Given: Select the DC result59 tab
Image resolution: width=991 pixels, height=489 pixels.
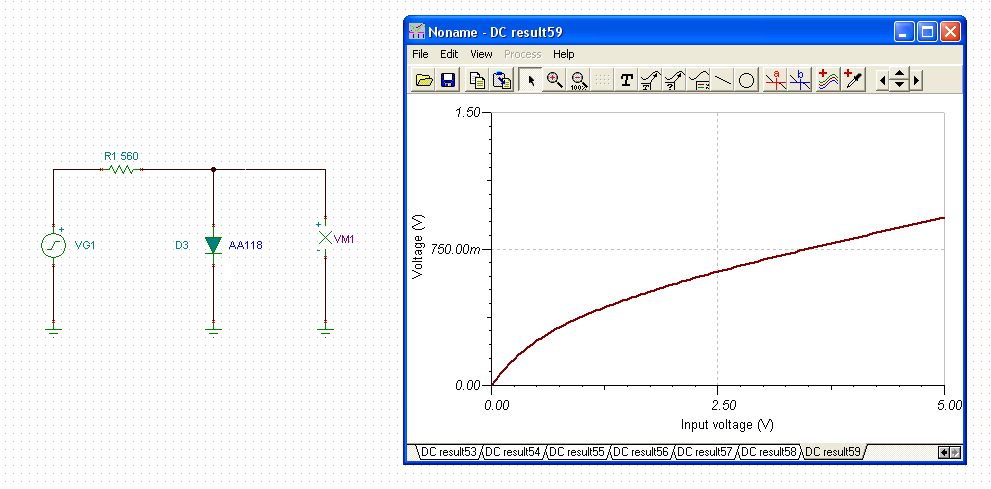Looking at the screenshot, I should click(x=834, y=452).
